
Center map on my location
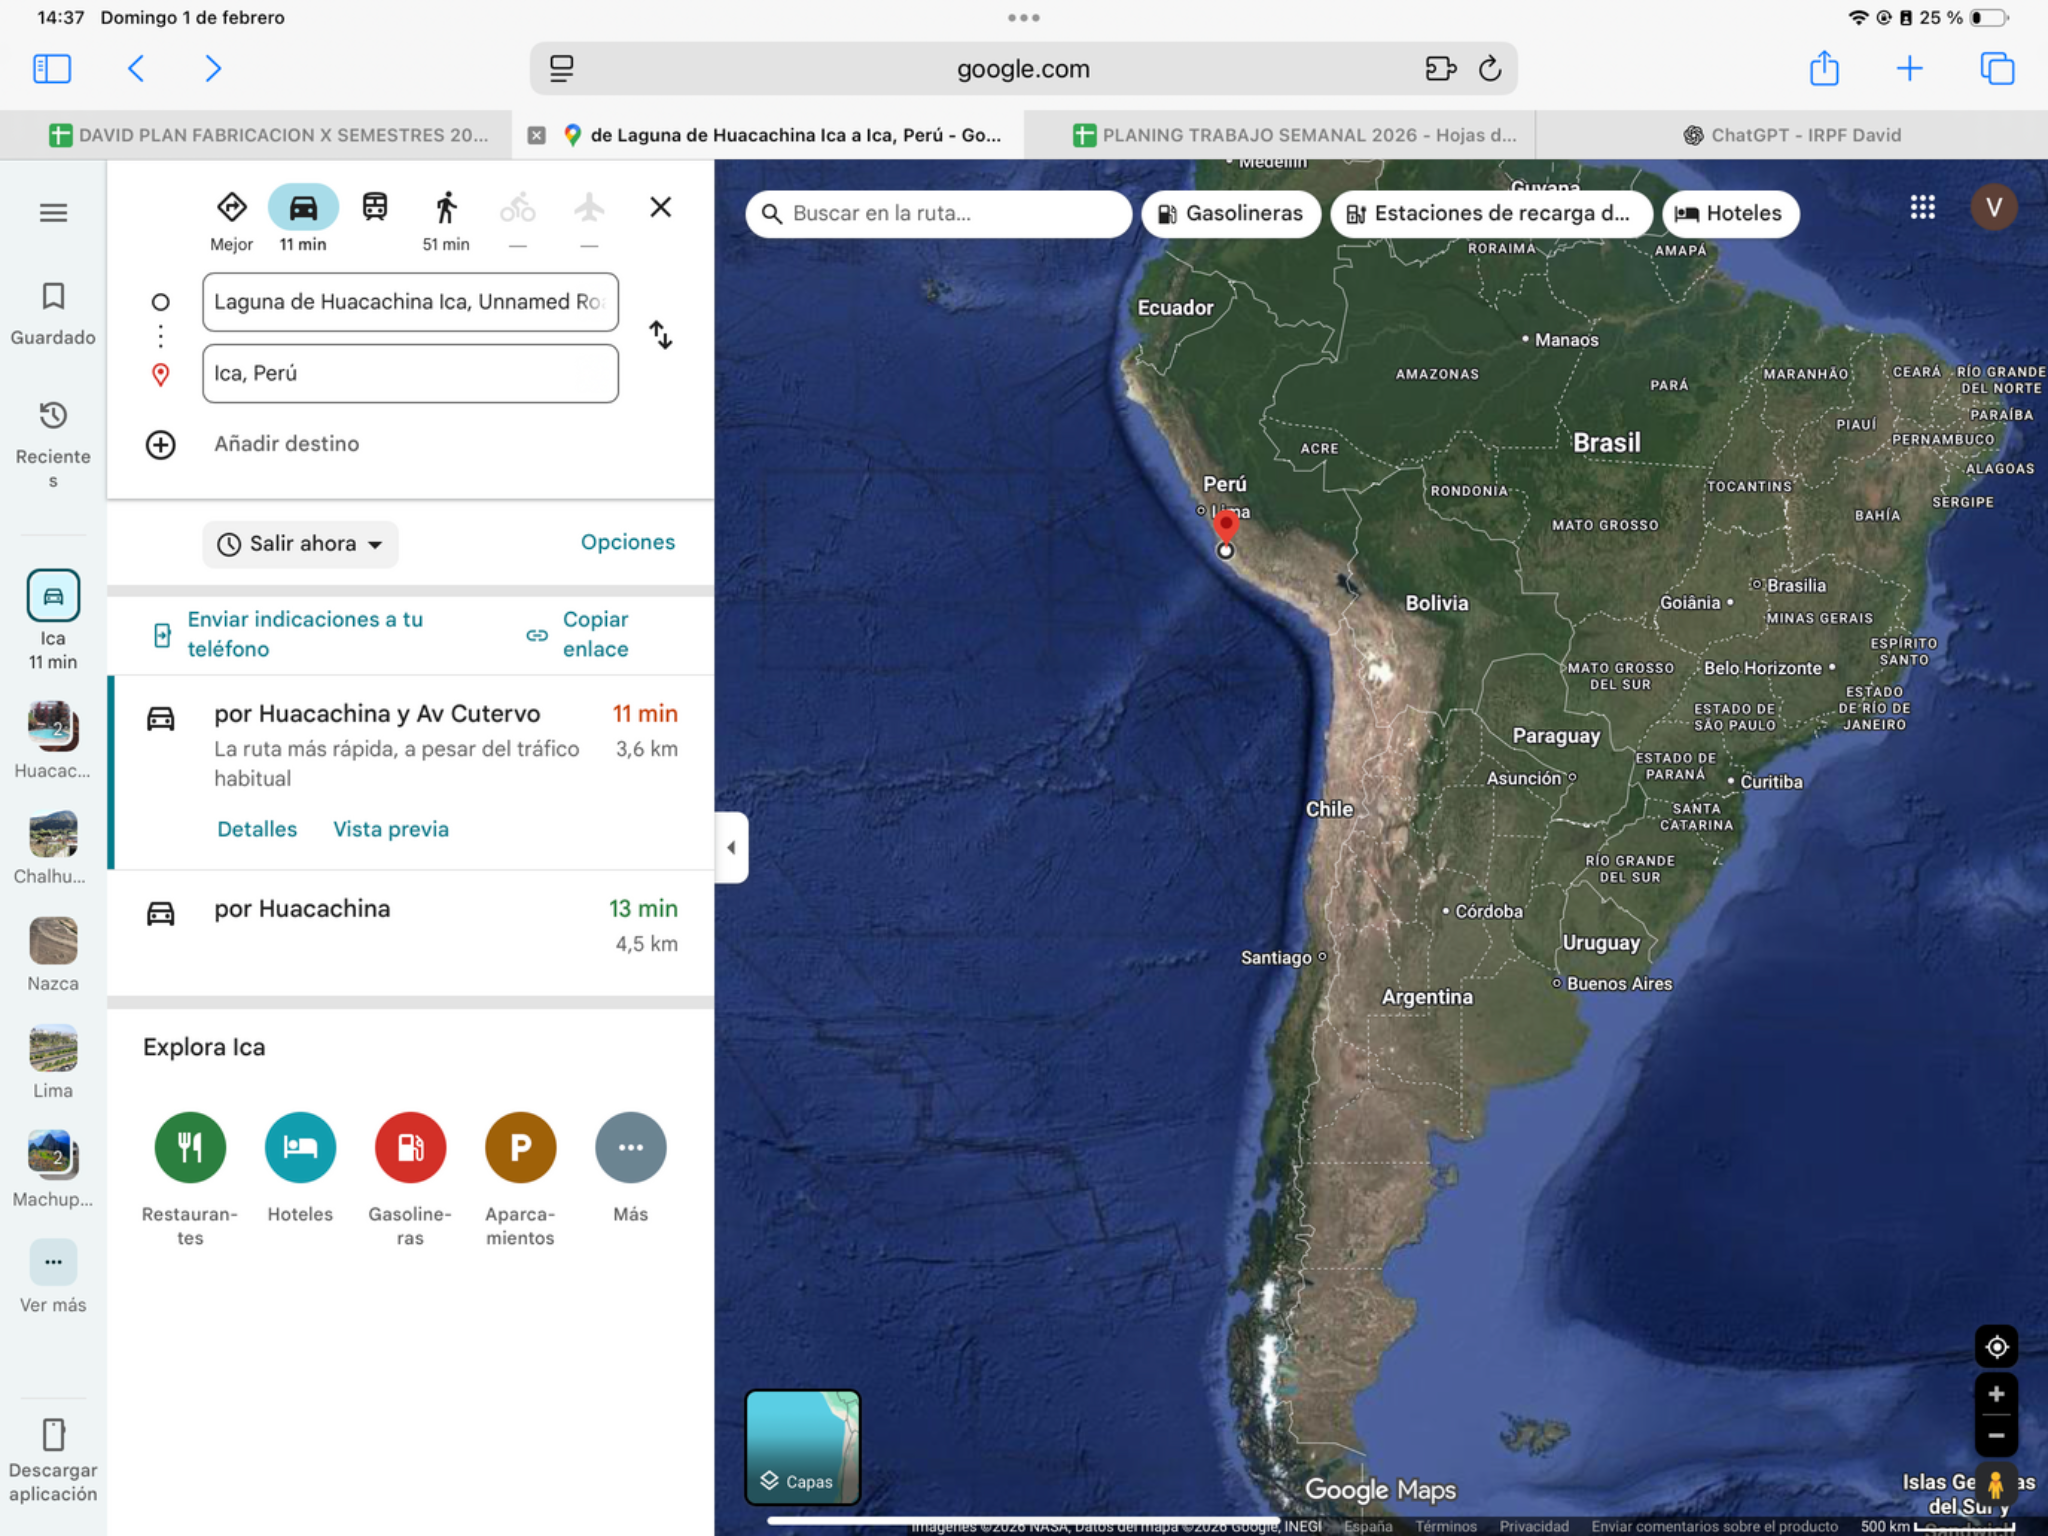tap(1996, 1347)
